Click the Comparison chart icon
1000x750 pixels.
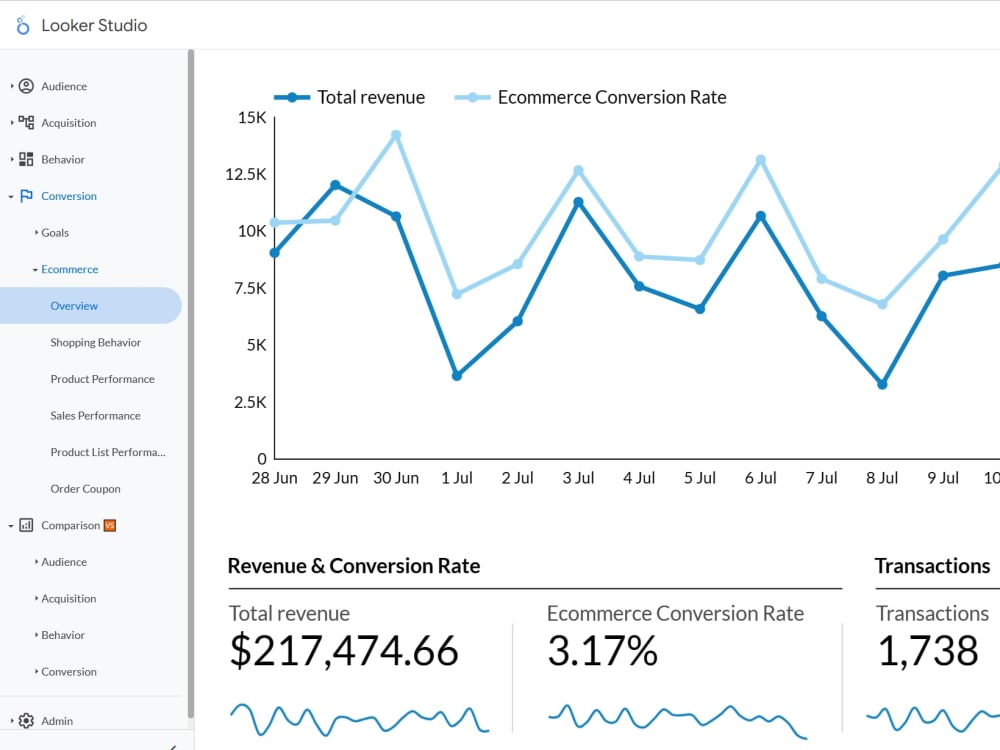coord(28,525)
